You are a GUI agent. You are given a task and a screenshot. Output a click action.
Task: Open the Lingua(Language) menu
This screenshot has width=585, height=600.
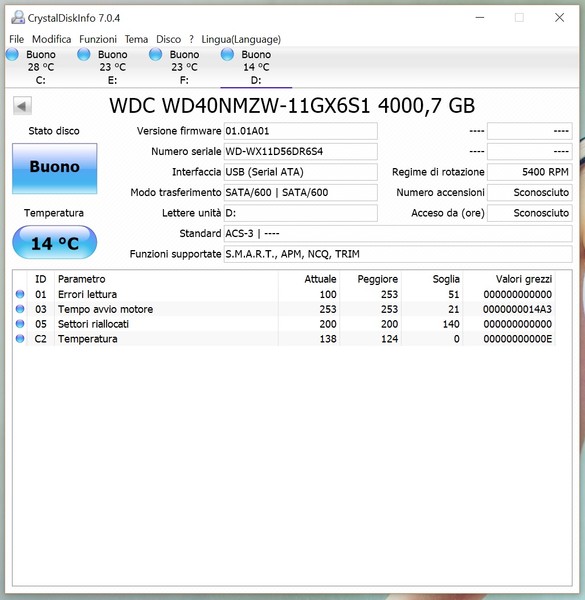pyautogui.click(x=241, y=39)
